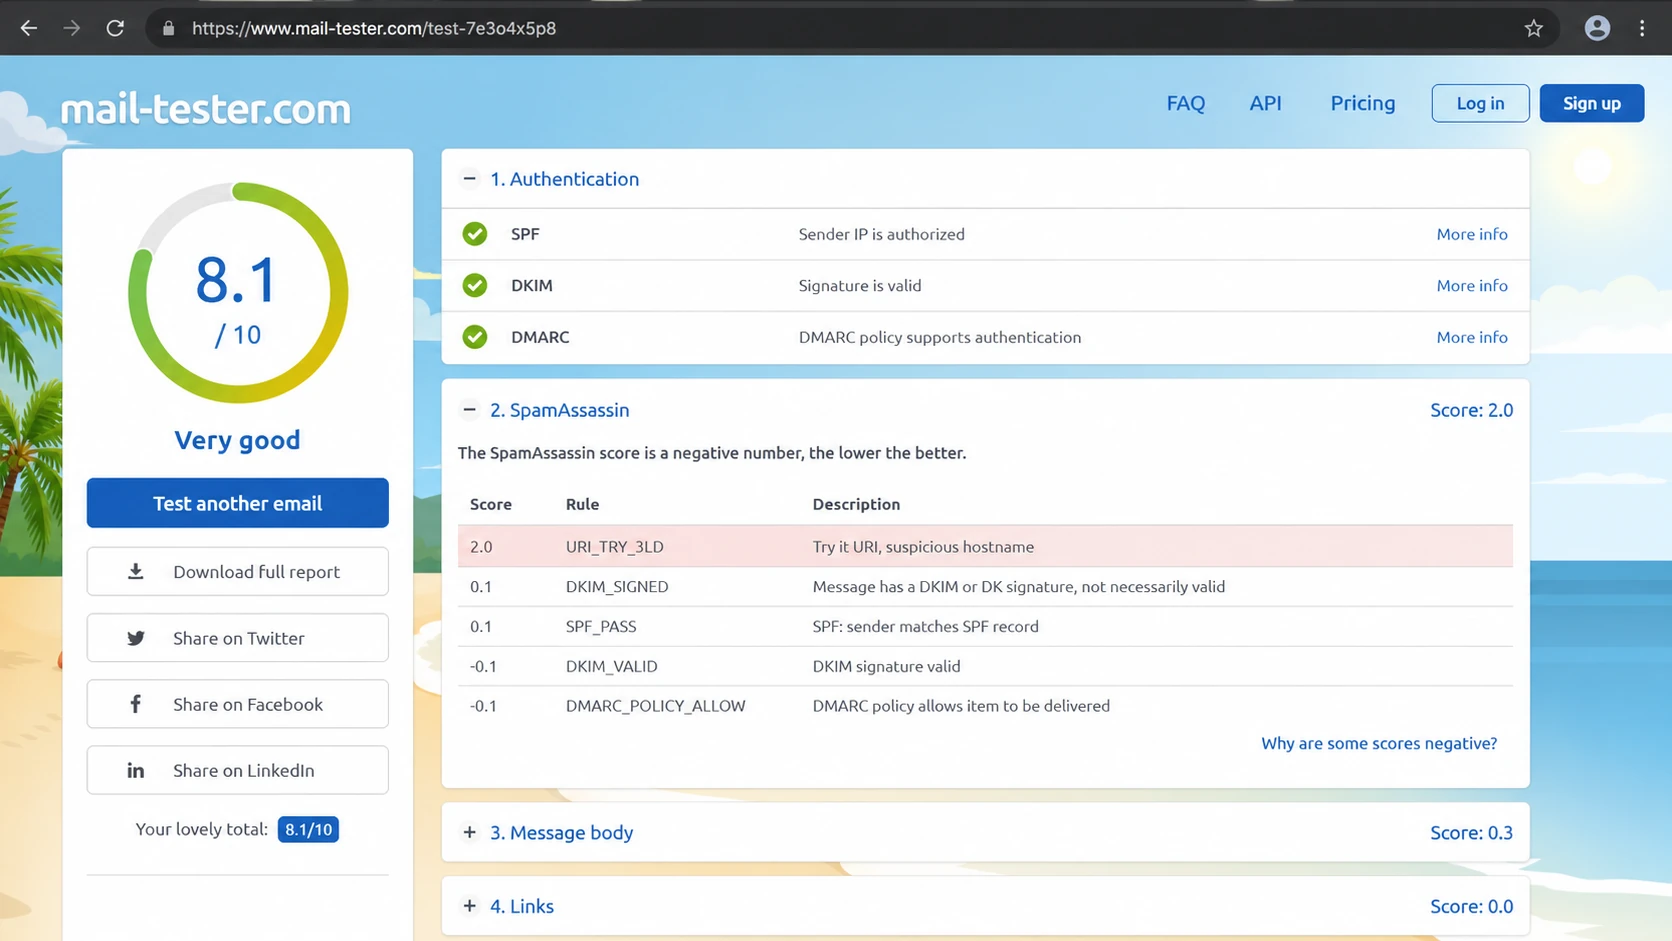Open the browser three-dot menu
This screenshot has width=1672, height=941.
pyautogui.click(x=1642, y=28)
